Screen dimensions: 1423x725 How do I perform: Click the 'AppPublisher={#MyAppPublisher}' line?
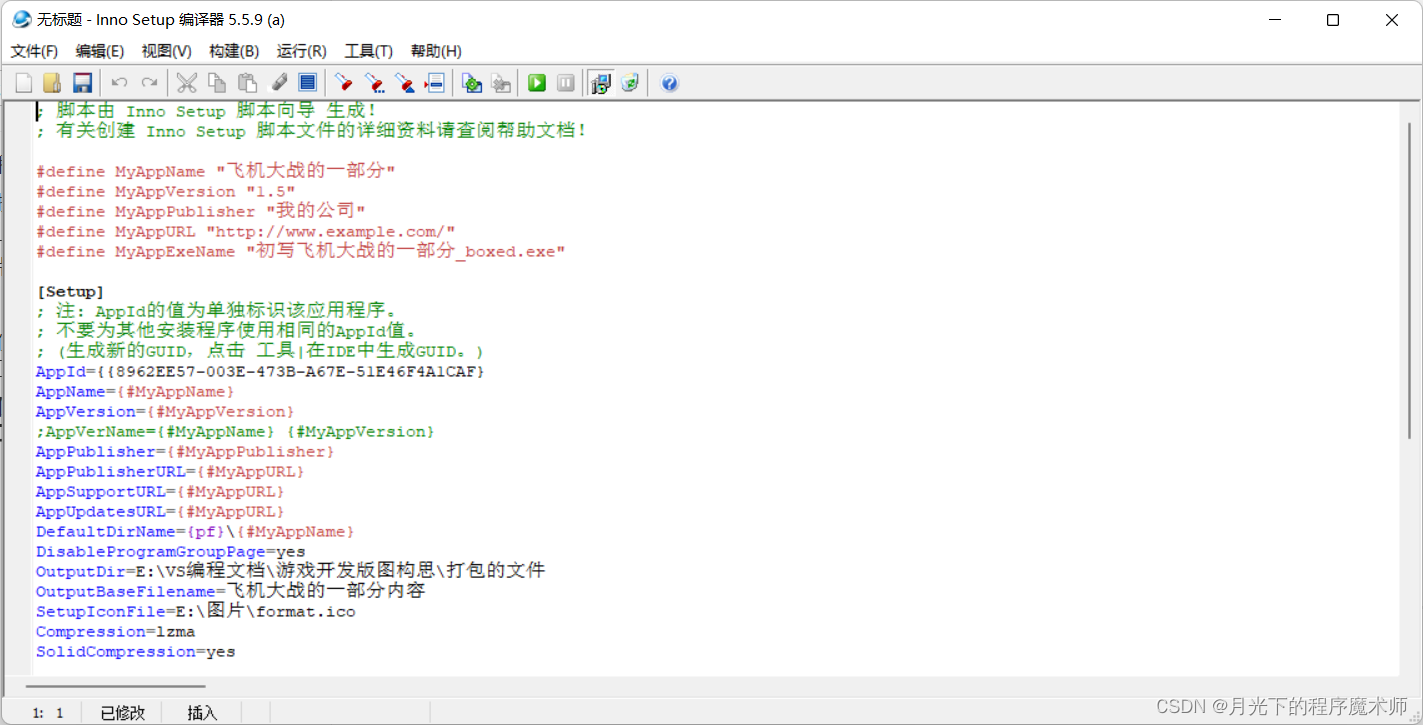click(185, 451)
